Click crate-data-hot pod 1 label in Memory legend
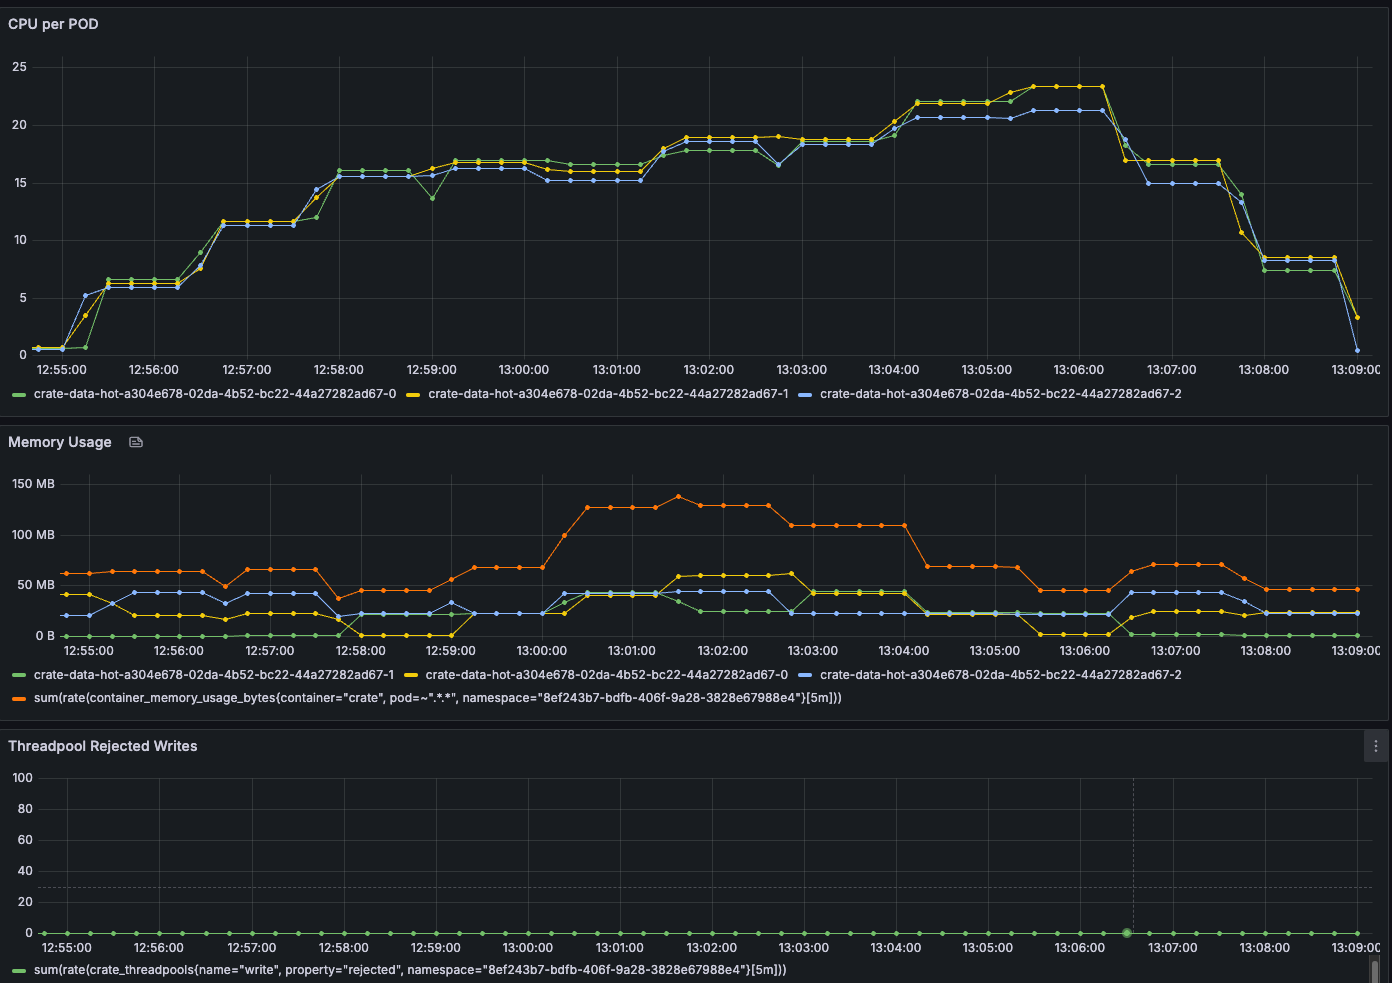The image size is (1392, 983). (214, 675)
